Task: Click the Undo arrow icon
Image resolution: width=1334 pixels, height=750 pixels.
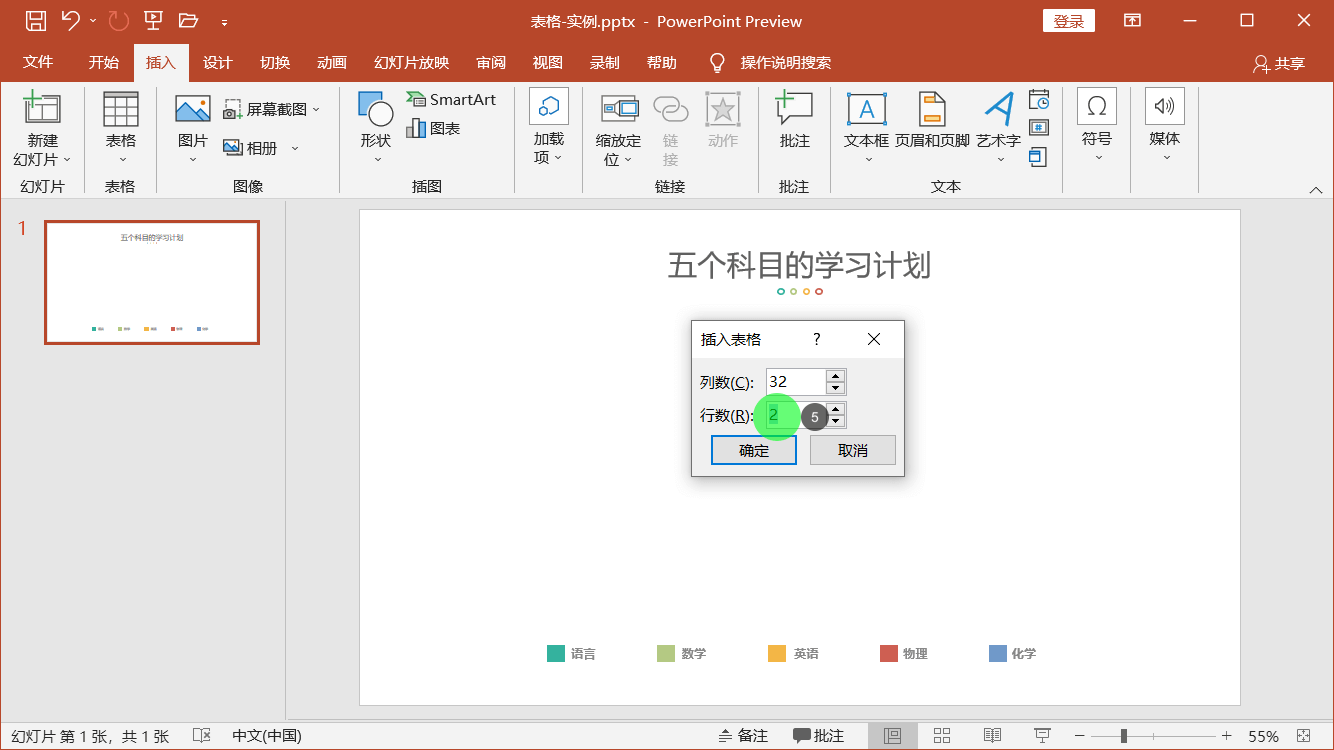Action: coord(70,20)
